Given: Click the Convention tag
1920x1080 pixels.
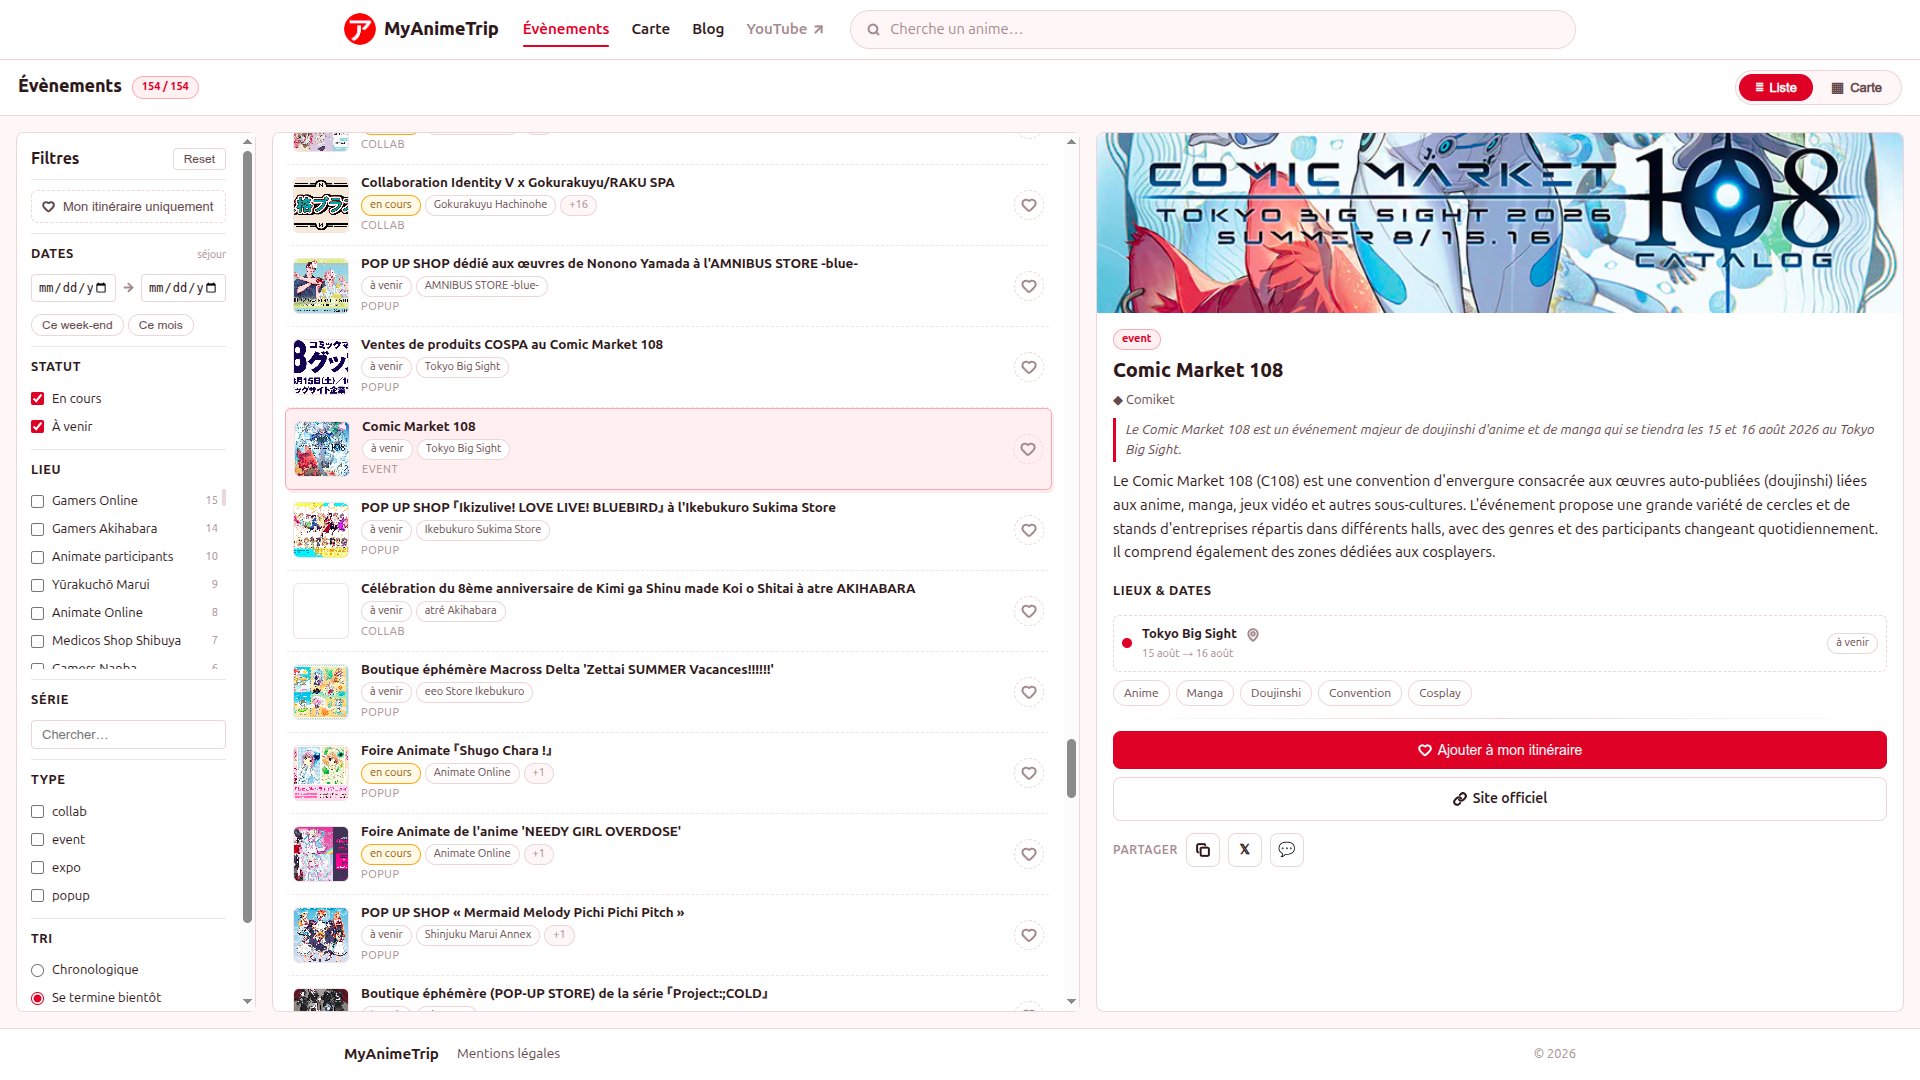Looking at the screenshot, I should coord(1359,694).
